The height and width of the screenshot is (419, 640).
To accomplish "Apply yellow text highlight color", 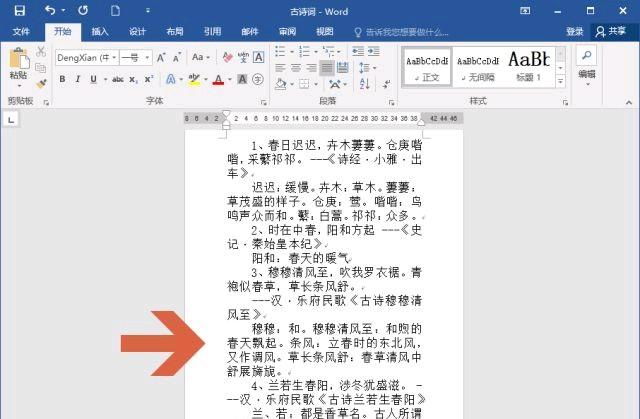I will 194,80.
